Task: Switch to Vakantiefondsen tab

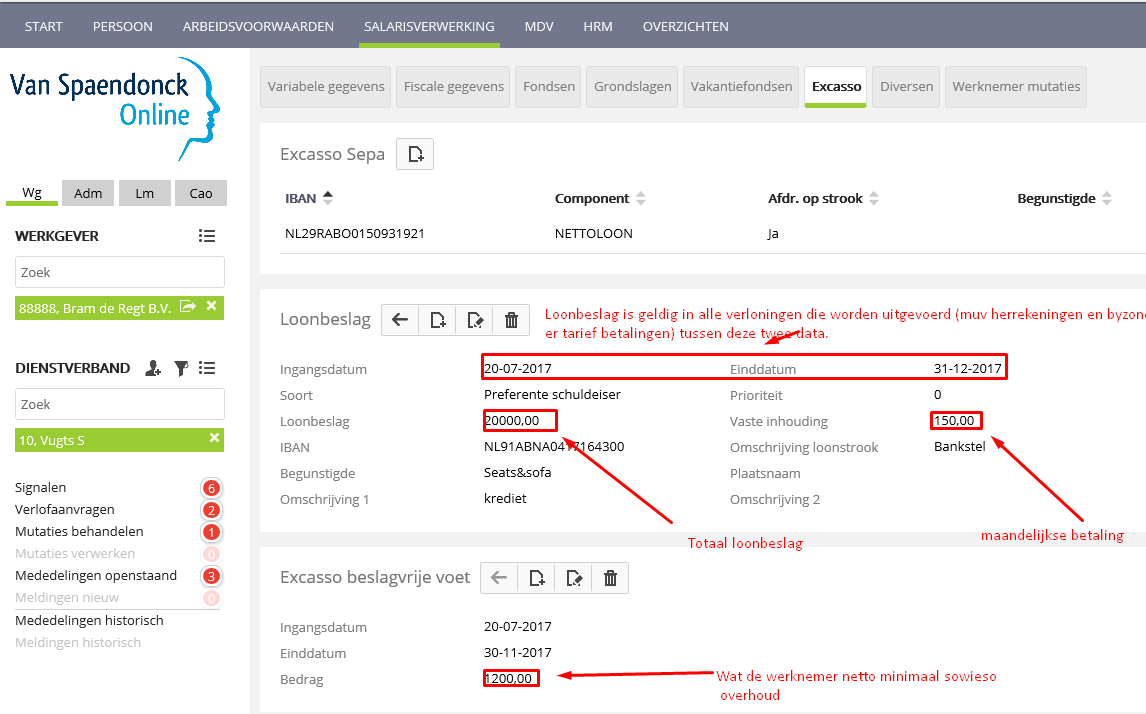Action: tap(741, 87)
